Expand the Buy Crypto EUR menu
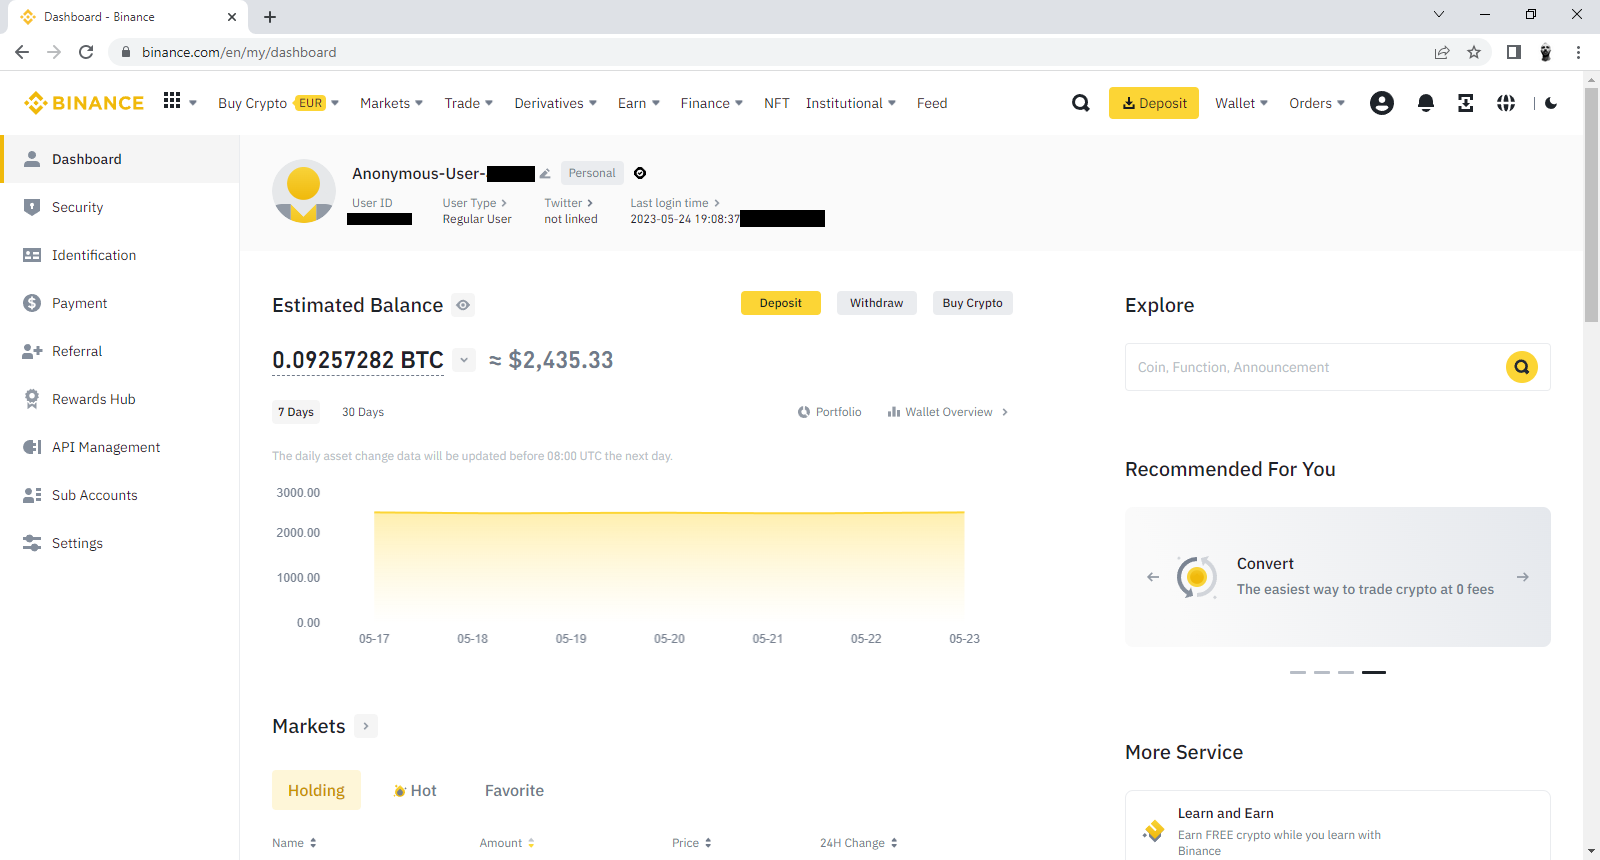Screen dimensions: 1600x860 coord(279,103)
